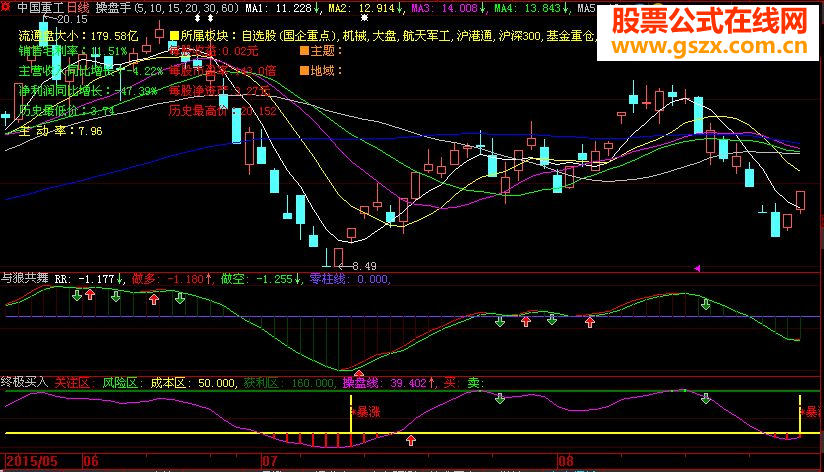Viewport: 824px width, 472px height.
Task: Click 每股收益 0.02元 text
Action: 214,51
